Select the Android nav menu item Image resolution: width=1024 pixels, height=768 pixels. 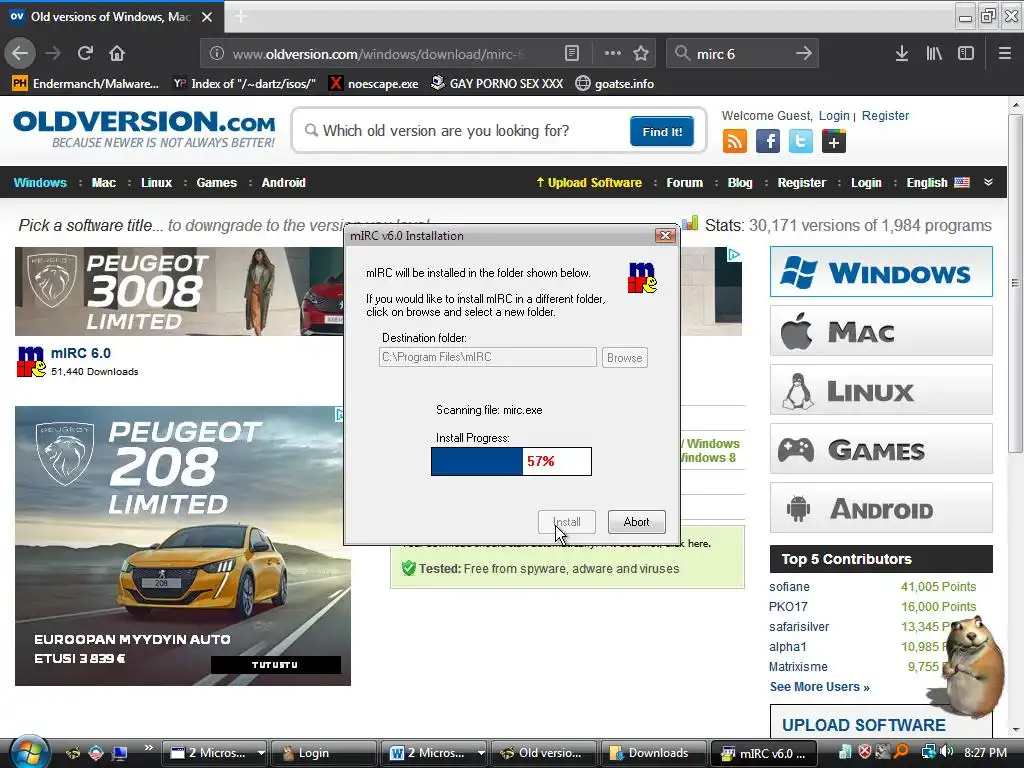[x=283, y=183]
